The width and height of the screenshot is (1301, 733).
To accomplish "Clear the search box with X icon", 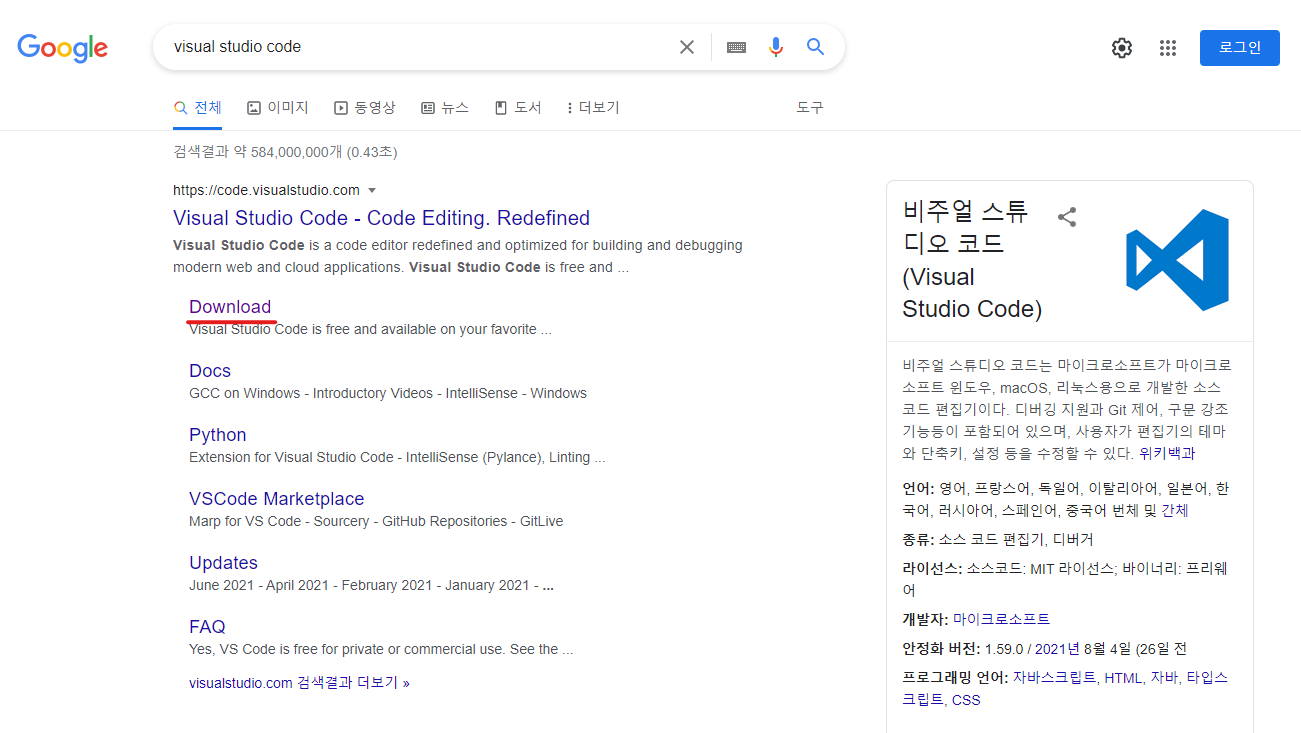I will point(687,47).
